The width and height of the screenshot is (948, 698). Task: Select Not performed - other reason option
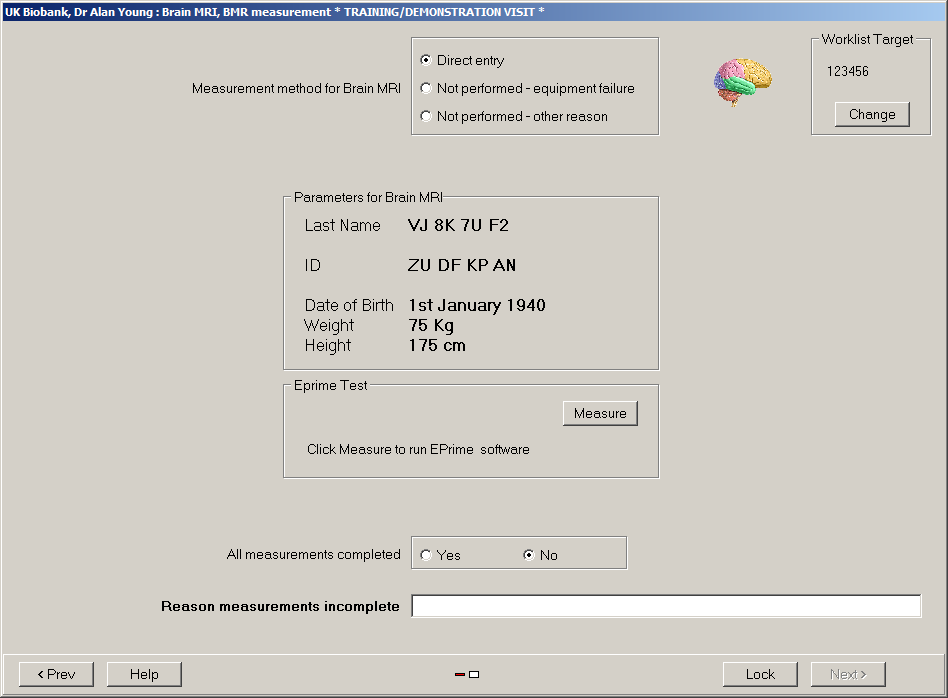pyautogui.click(x=427, y=117)
